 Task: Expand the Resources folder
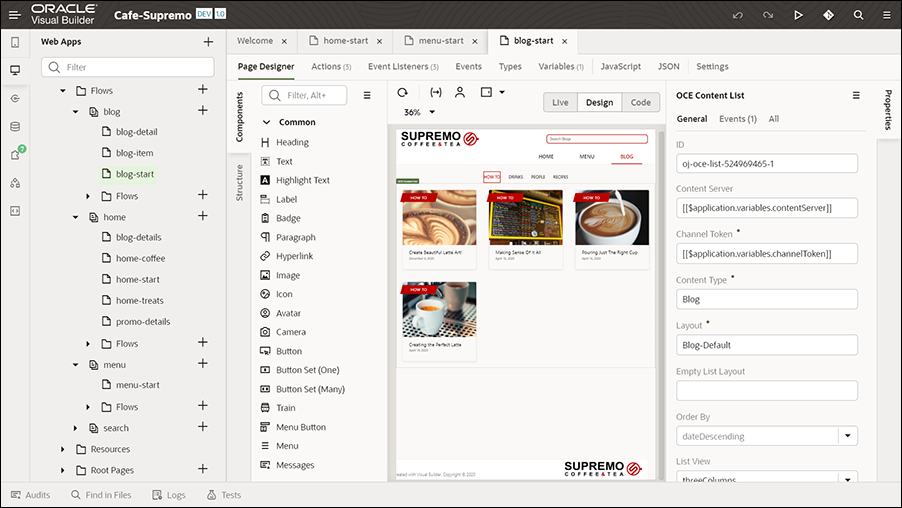pos(63,449)
